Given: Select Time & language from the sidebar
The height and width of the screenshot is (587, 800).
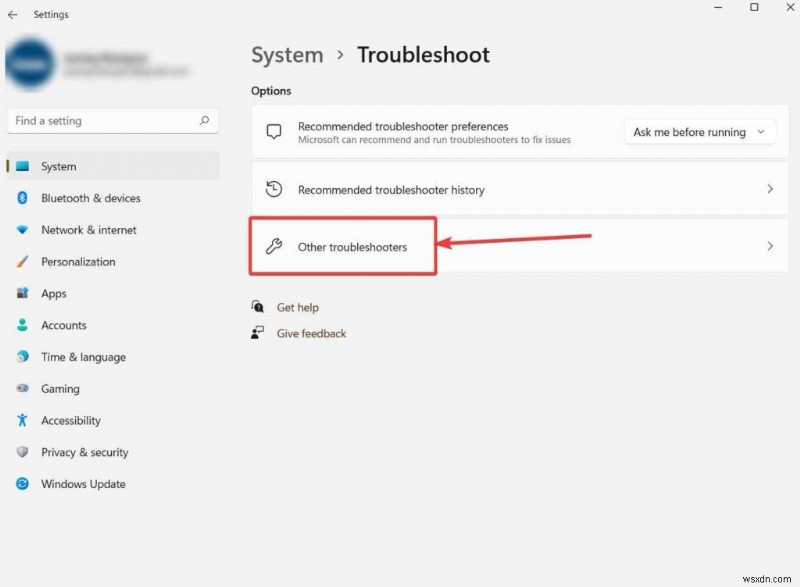Looking at the screenshot, I should point(22,357).
